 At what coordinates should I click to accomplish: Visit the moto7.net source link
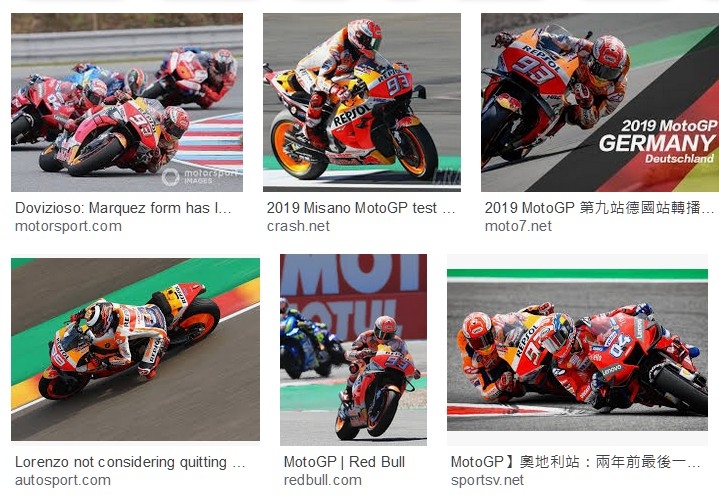coord(518,226)
